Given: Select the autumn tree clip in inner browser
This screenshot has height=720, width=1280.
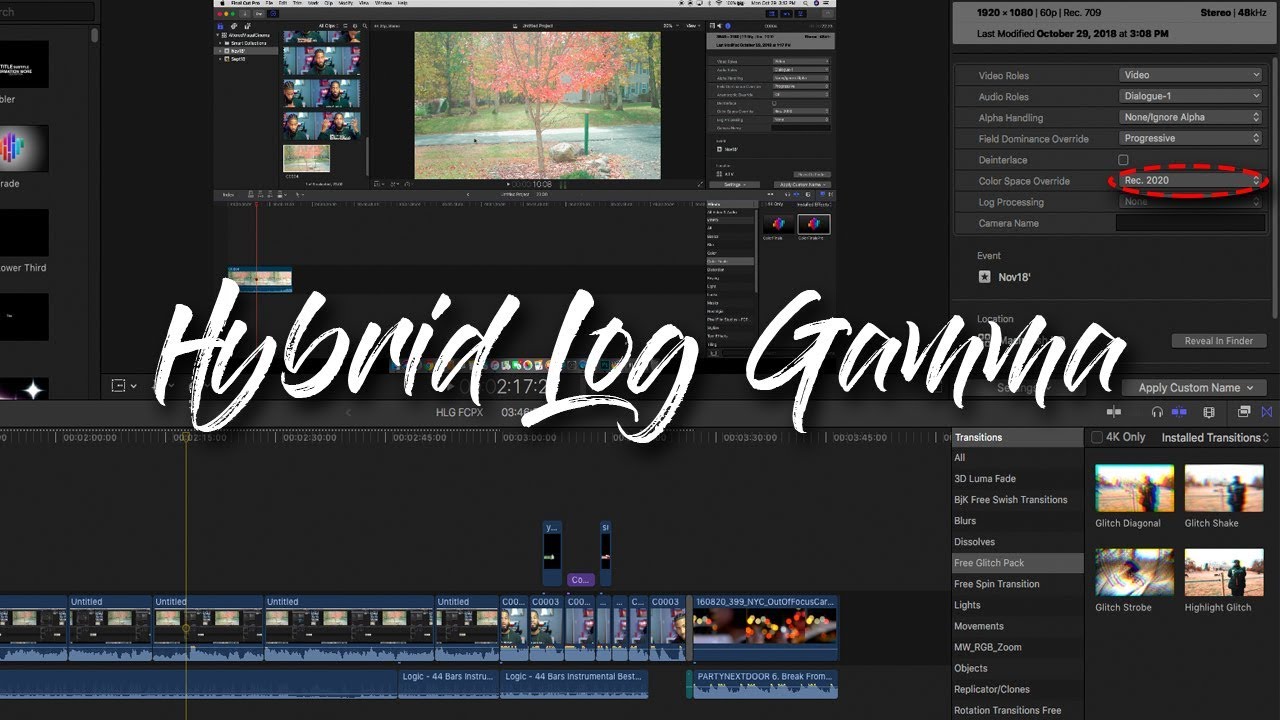Looking at the screenshot, I should (x=306, y=158).
